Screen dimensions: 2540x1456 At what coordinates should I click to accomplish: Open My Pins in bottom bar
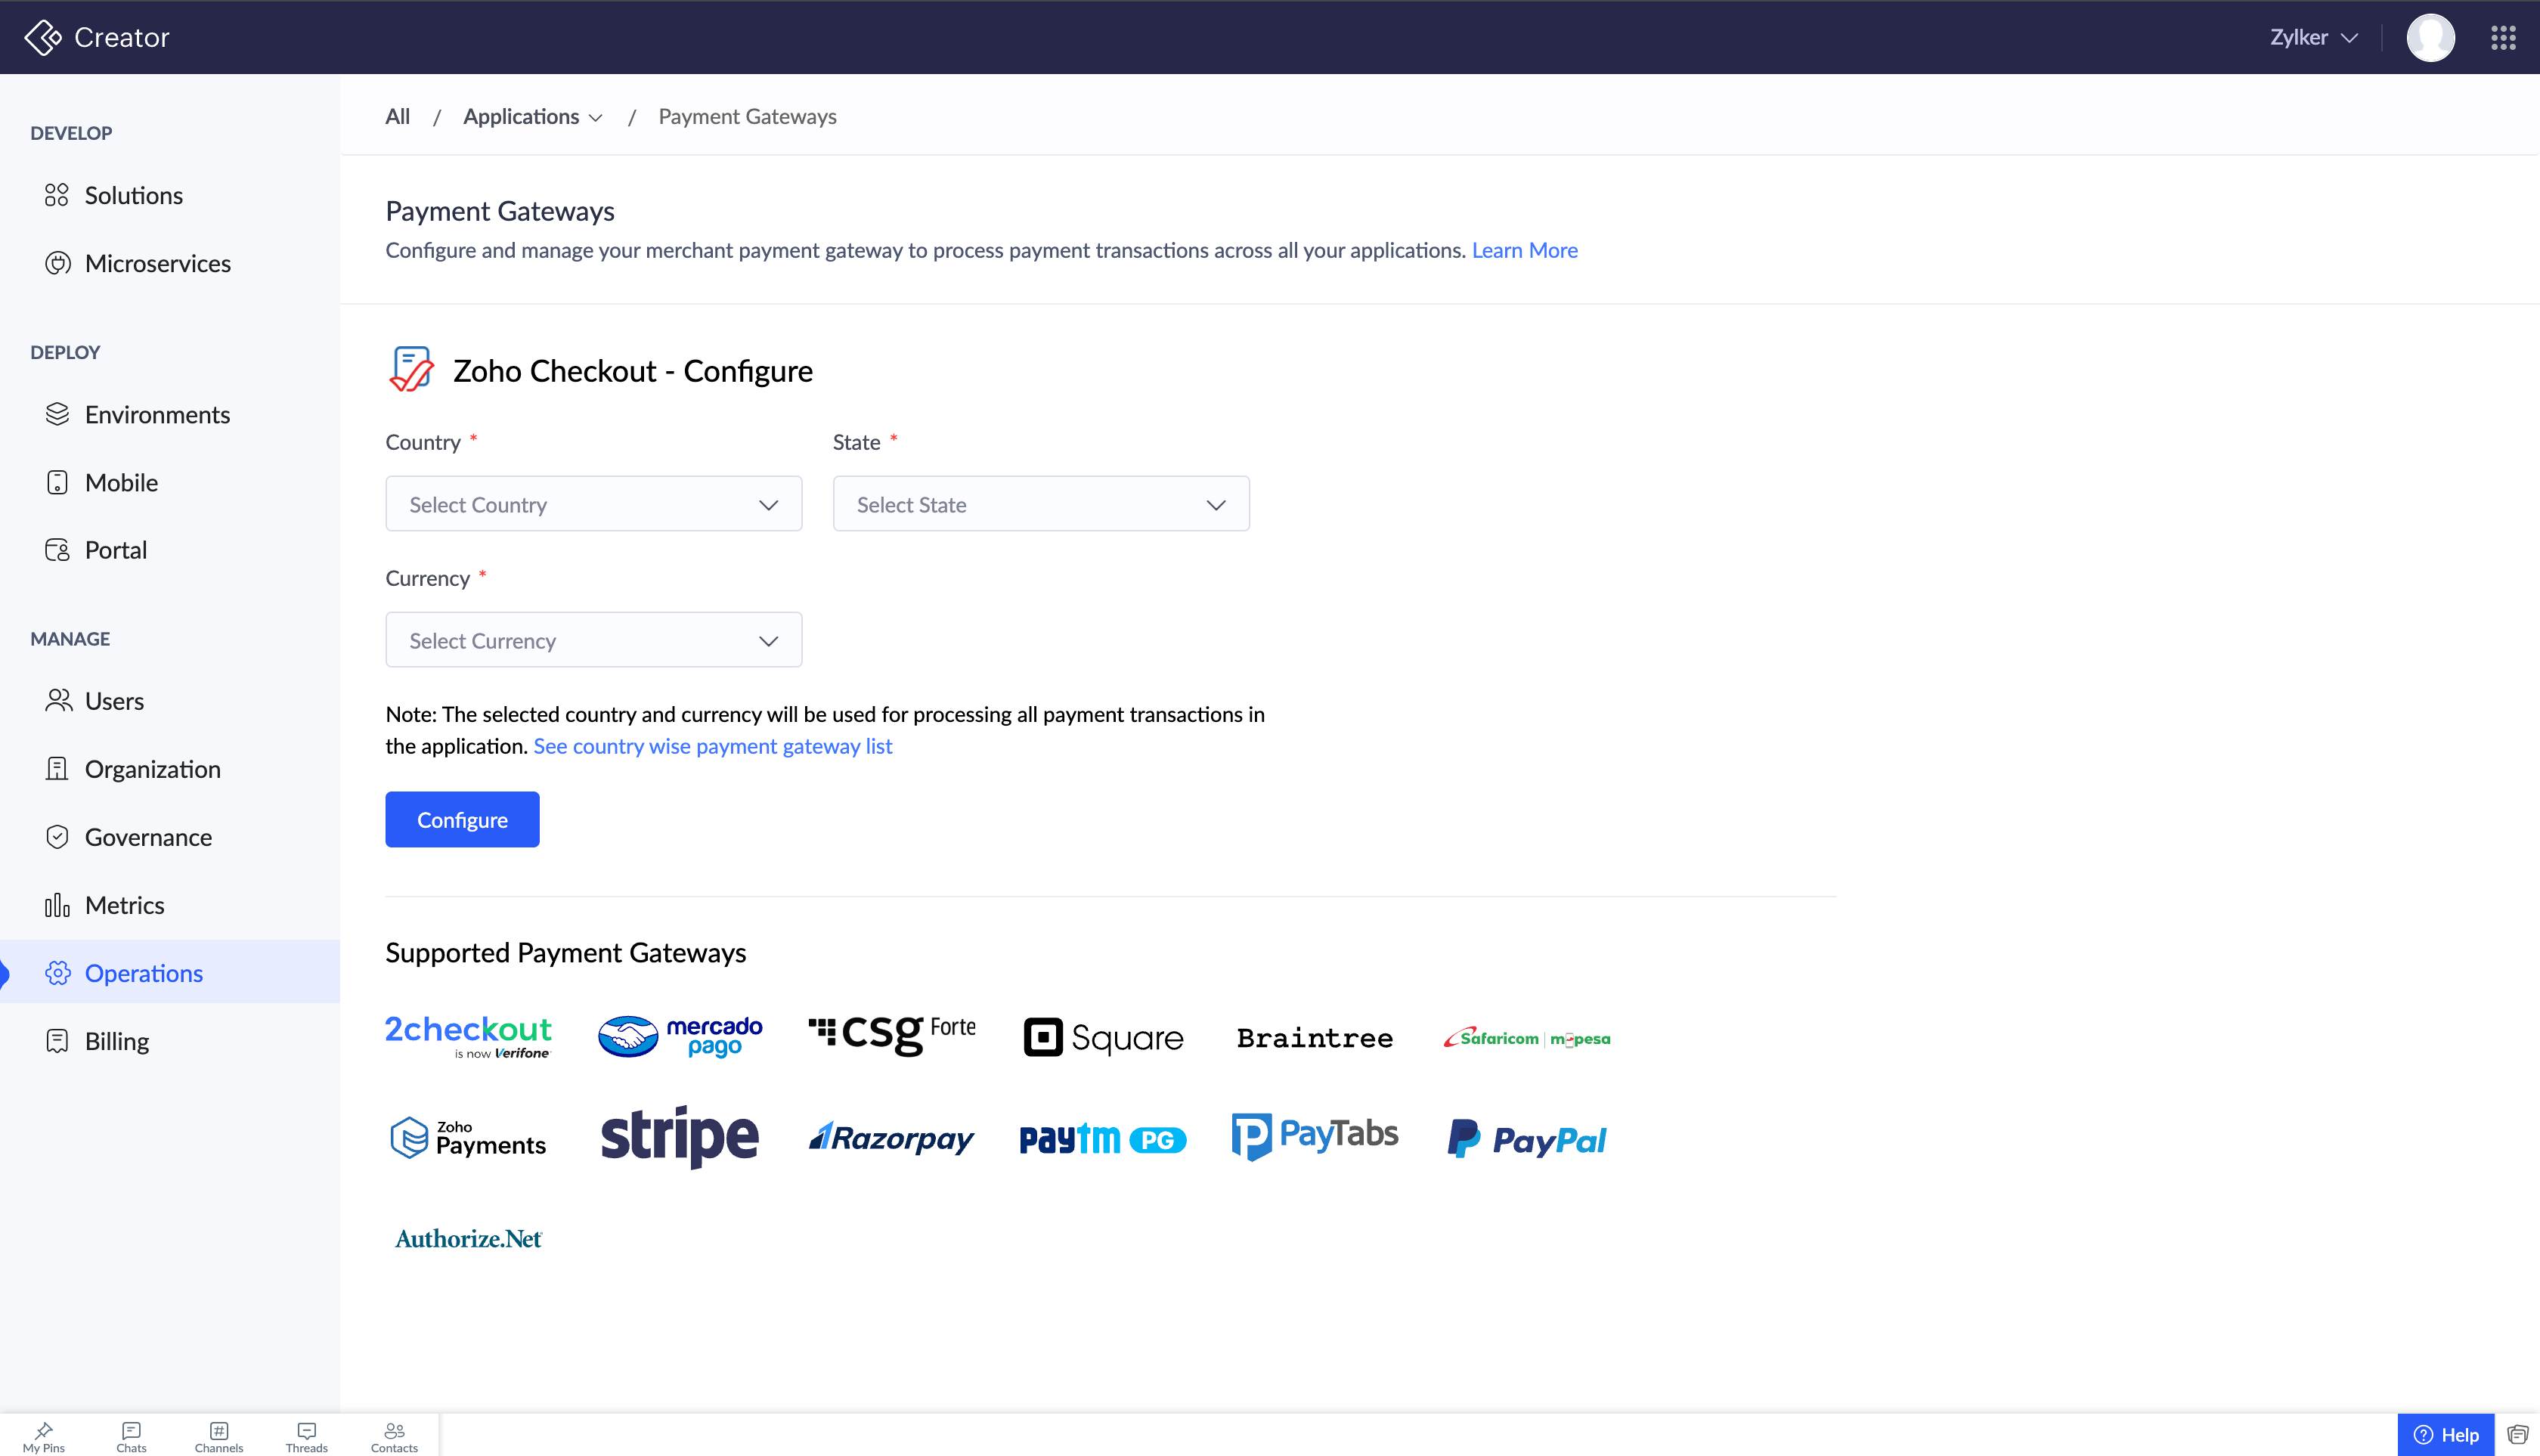click(43, 1436)
